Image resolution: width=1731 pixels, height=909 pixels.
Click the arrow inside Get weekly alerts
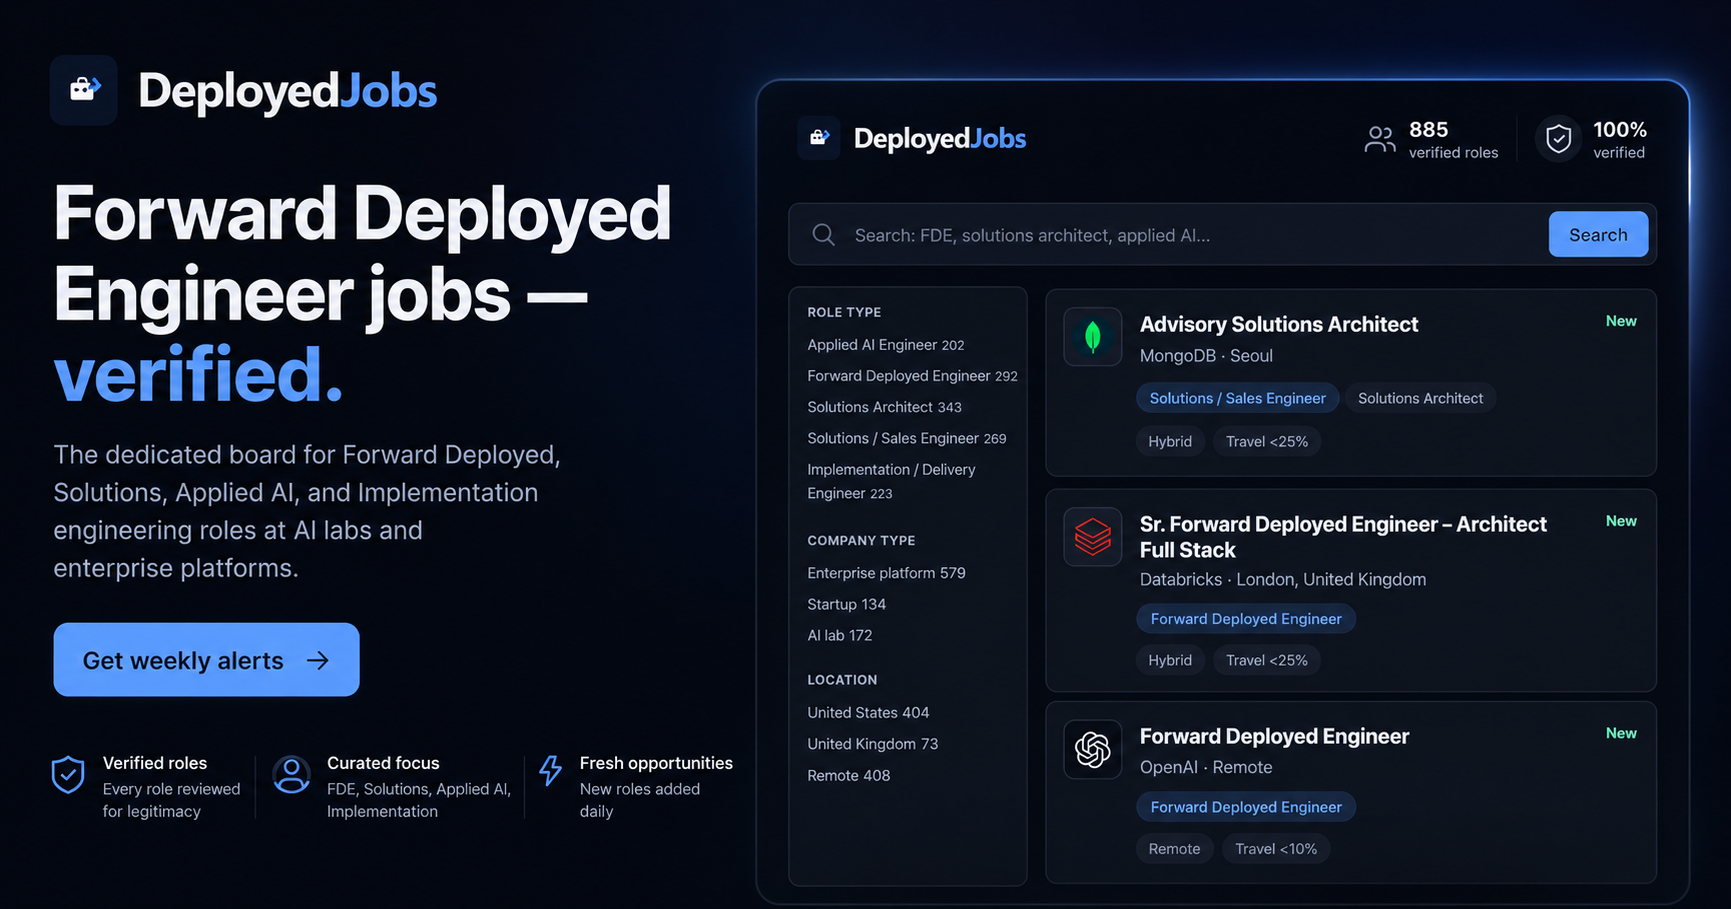(x=317, y=660)
